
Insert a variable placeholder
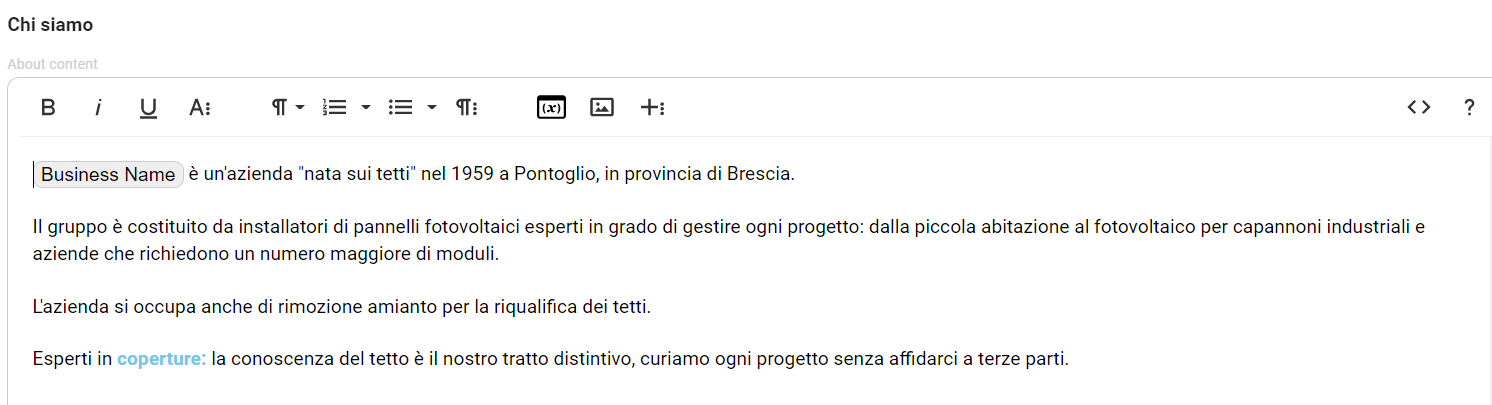pyautogui.click(x=551, y=108)
